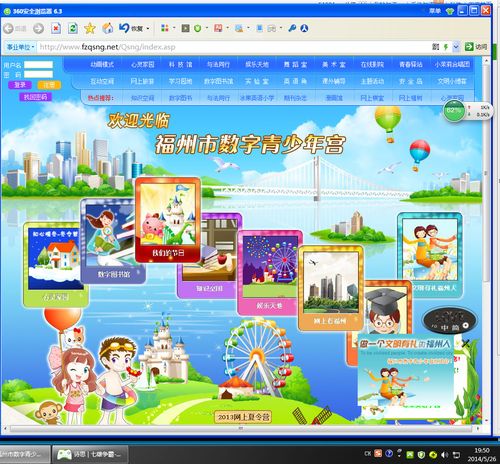The height and width of the screenshot is (464, 500).
Task: Open the colorful app grid toolbar icon
Action: click(165, 28)
